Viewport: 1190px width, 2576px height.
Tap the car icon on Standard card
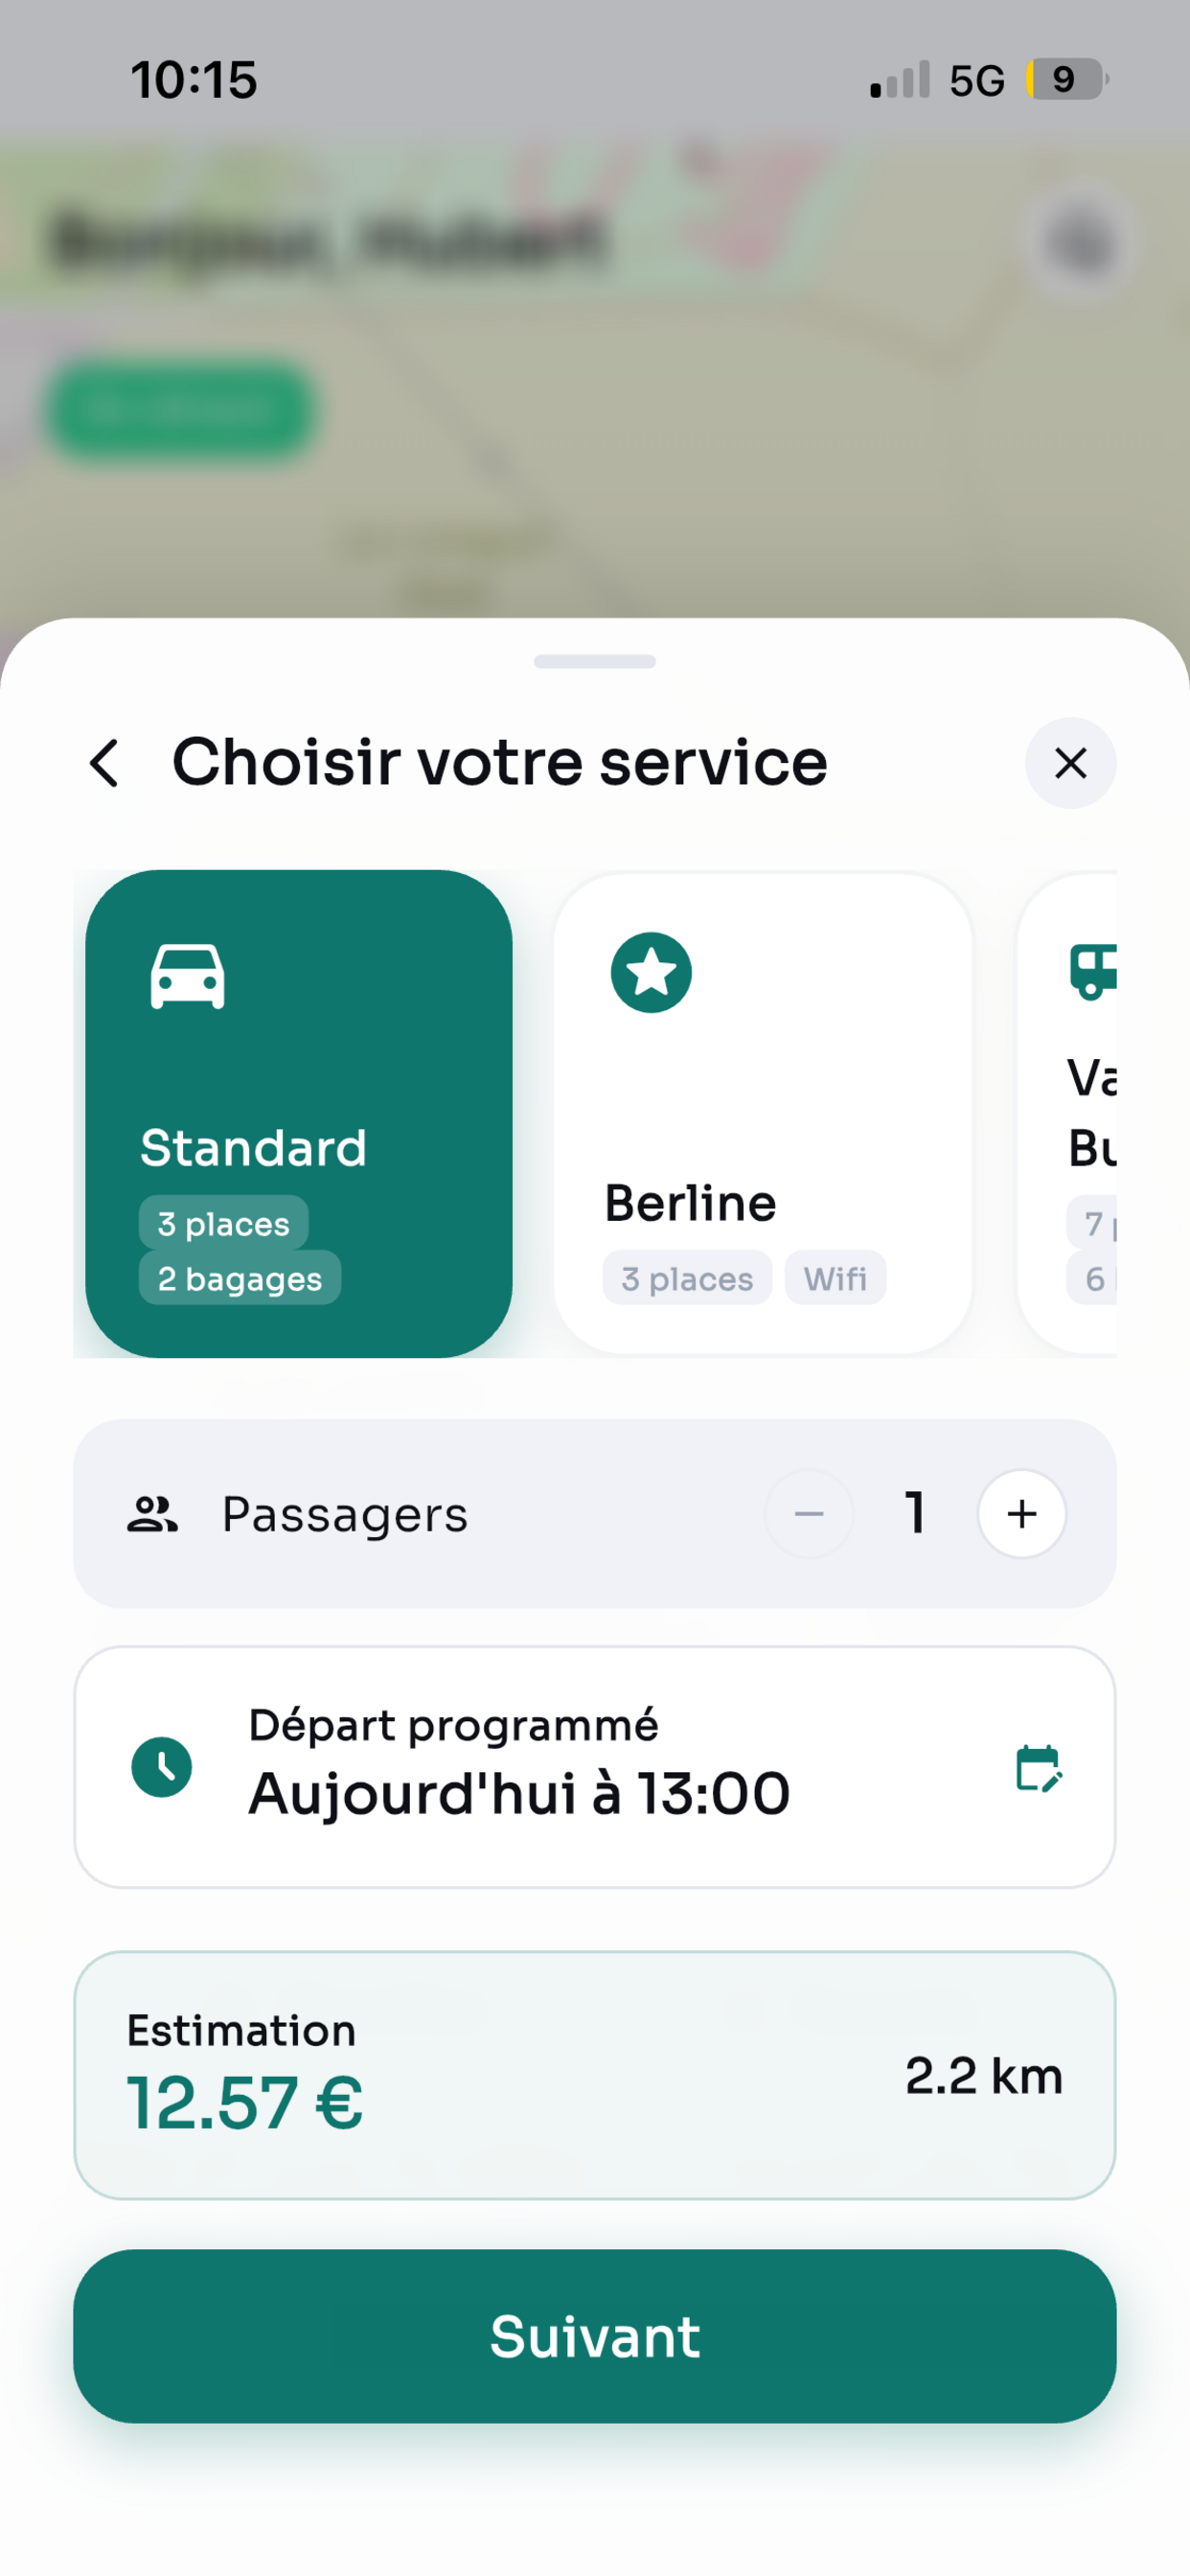[x=187, y=976]
